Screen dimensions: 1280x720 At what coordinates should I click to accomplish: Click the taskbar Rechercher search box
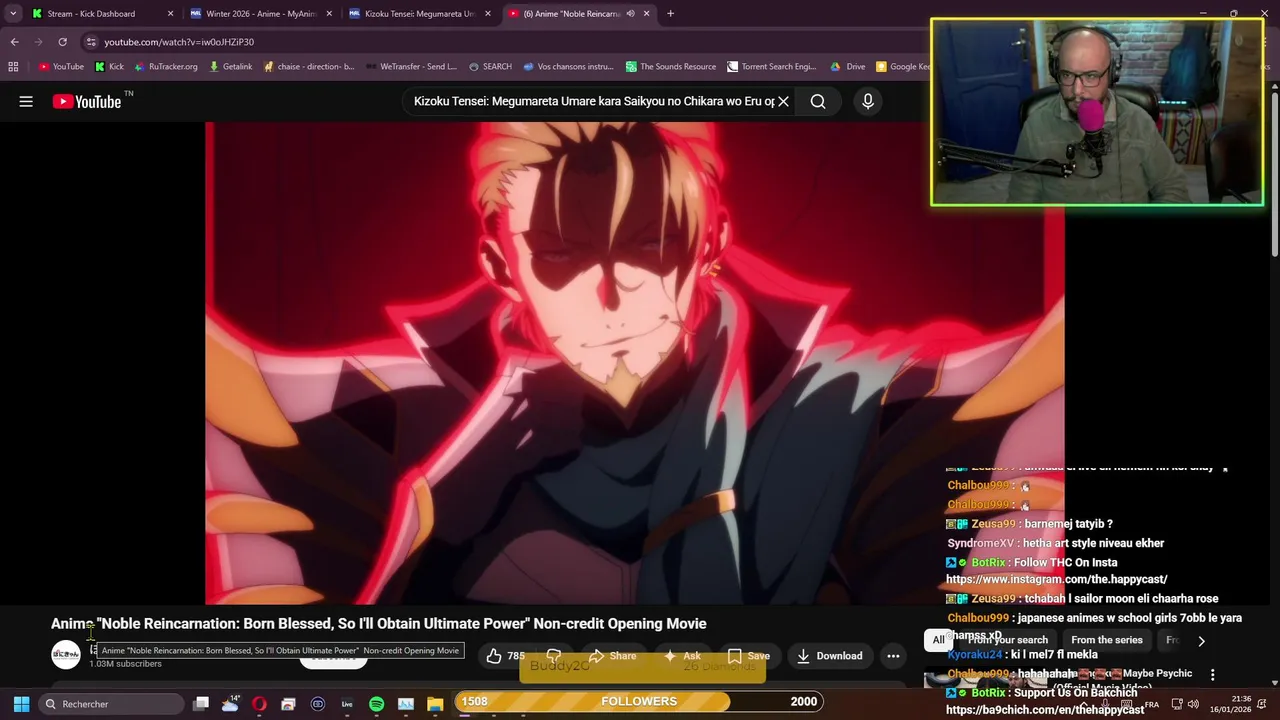110,704
